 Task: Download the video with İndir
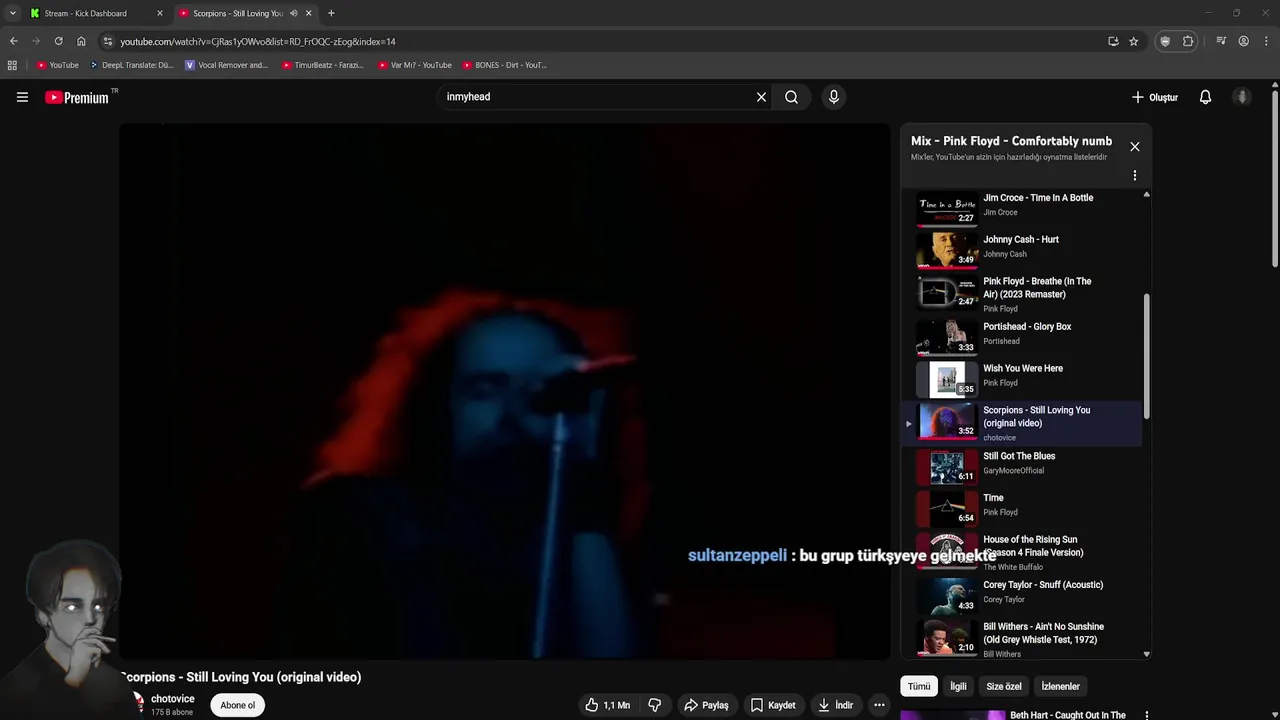coord(835,705)
